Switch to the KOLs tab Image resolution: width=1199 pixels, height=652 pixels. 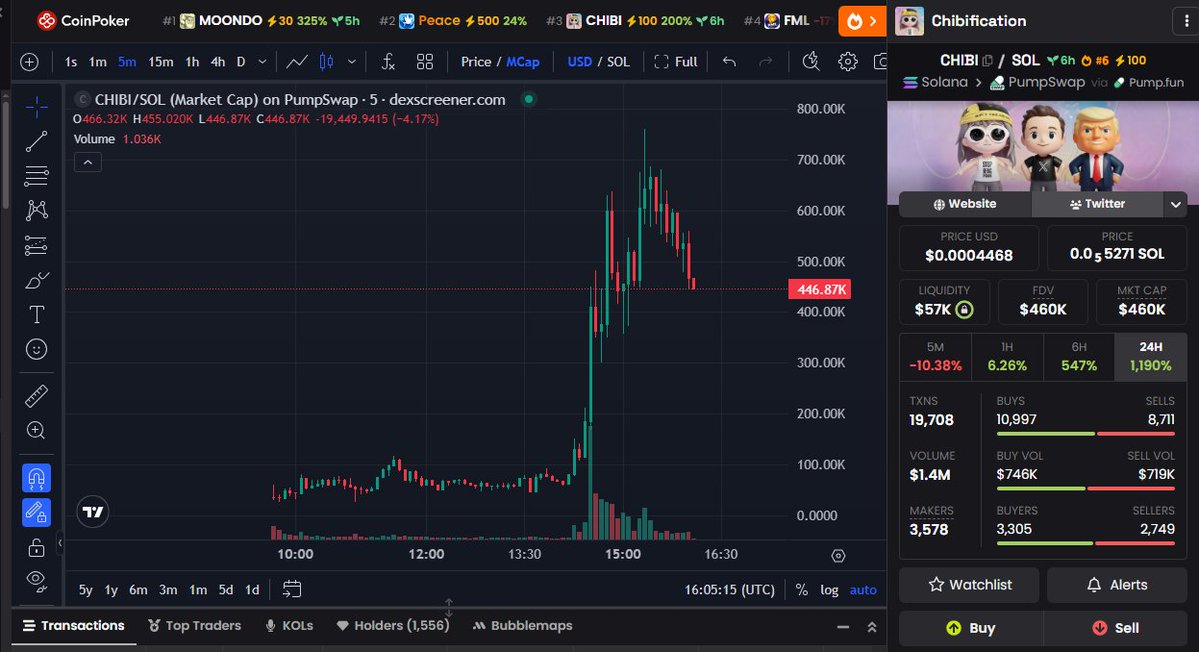pyautogui.click(x=289, y=625)
